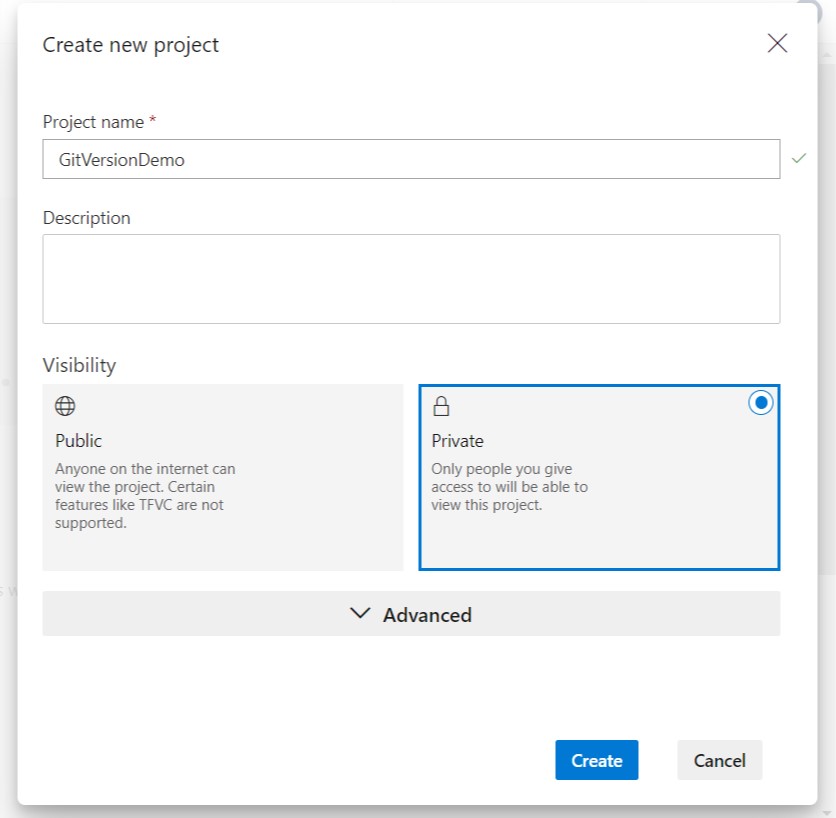Click the Cancel button

point(719,760)
